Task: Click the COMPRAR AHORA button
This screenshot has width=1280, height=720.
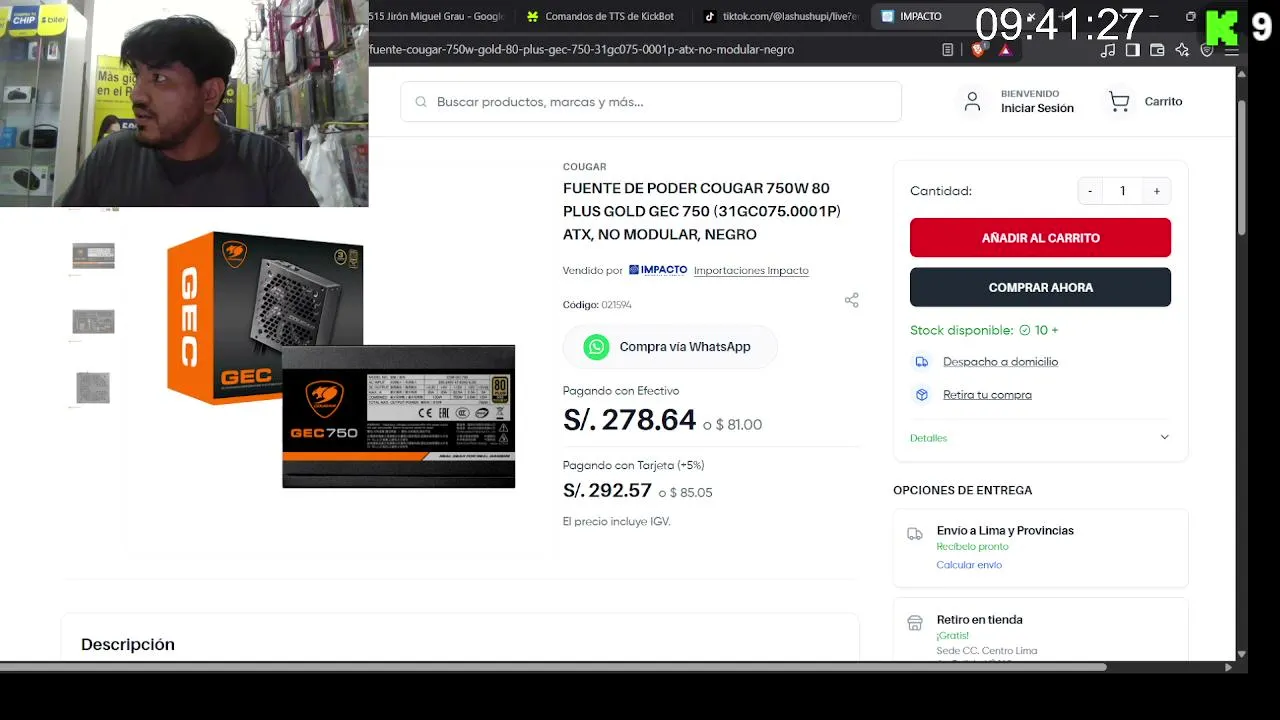Action: point(1040,287)
